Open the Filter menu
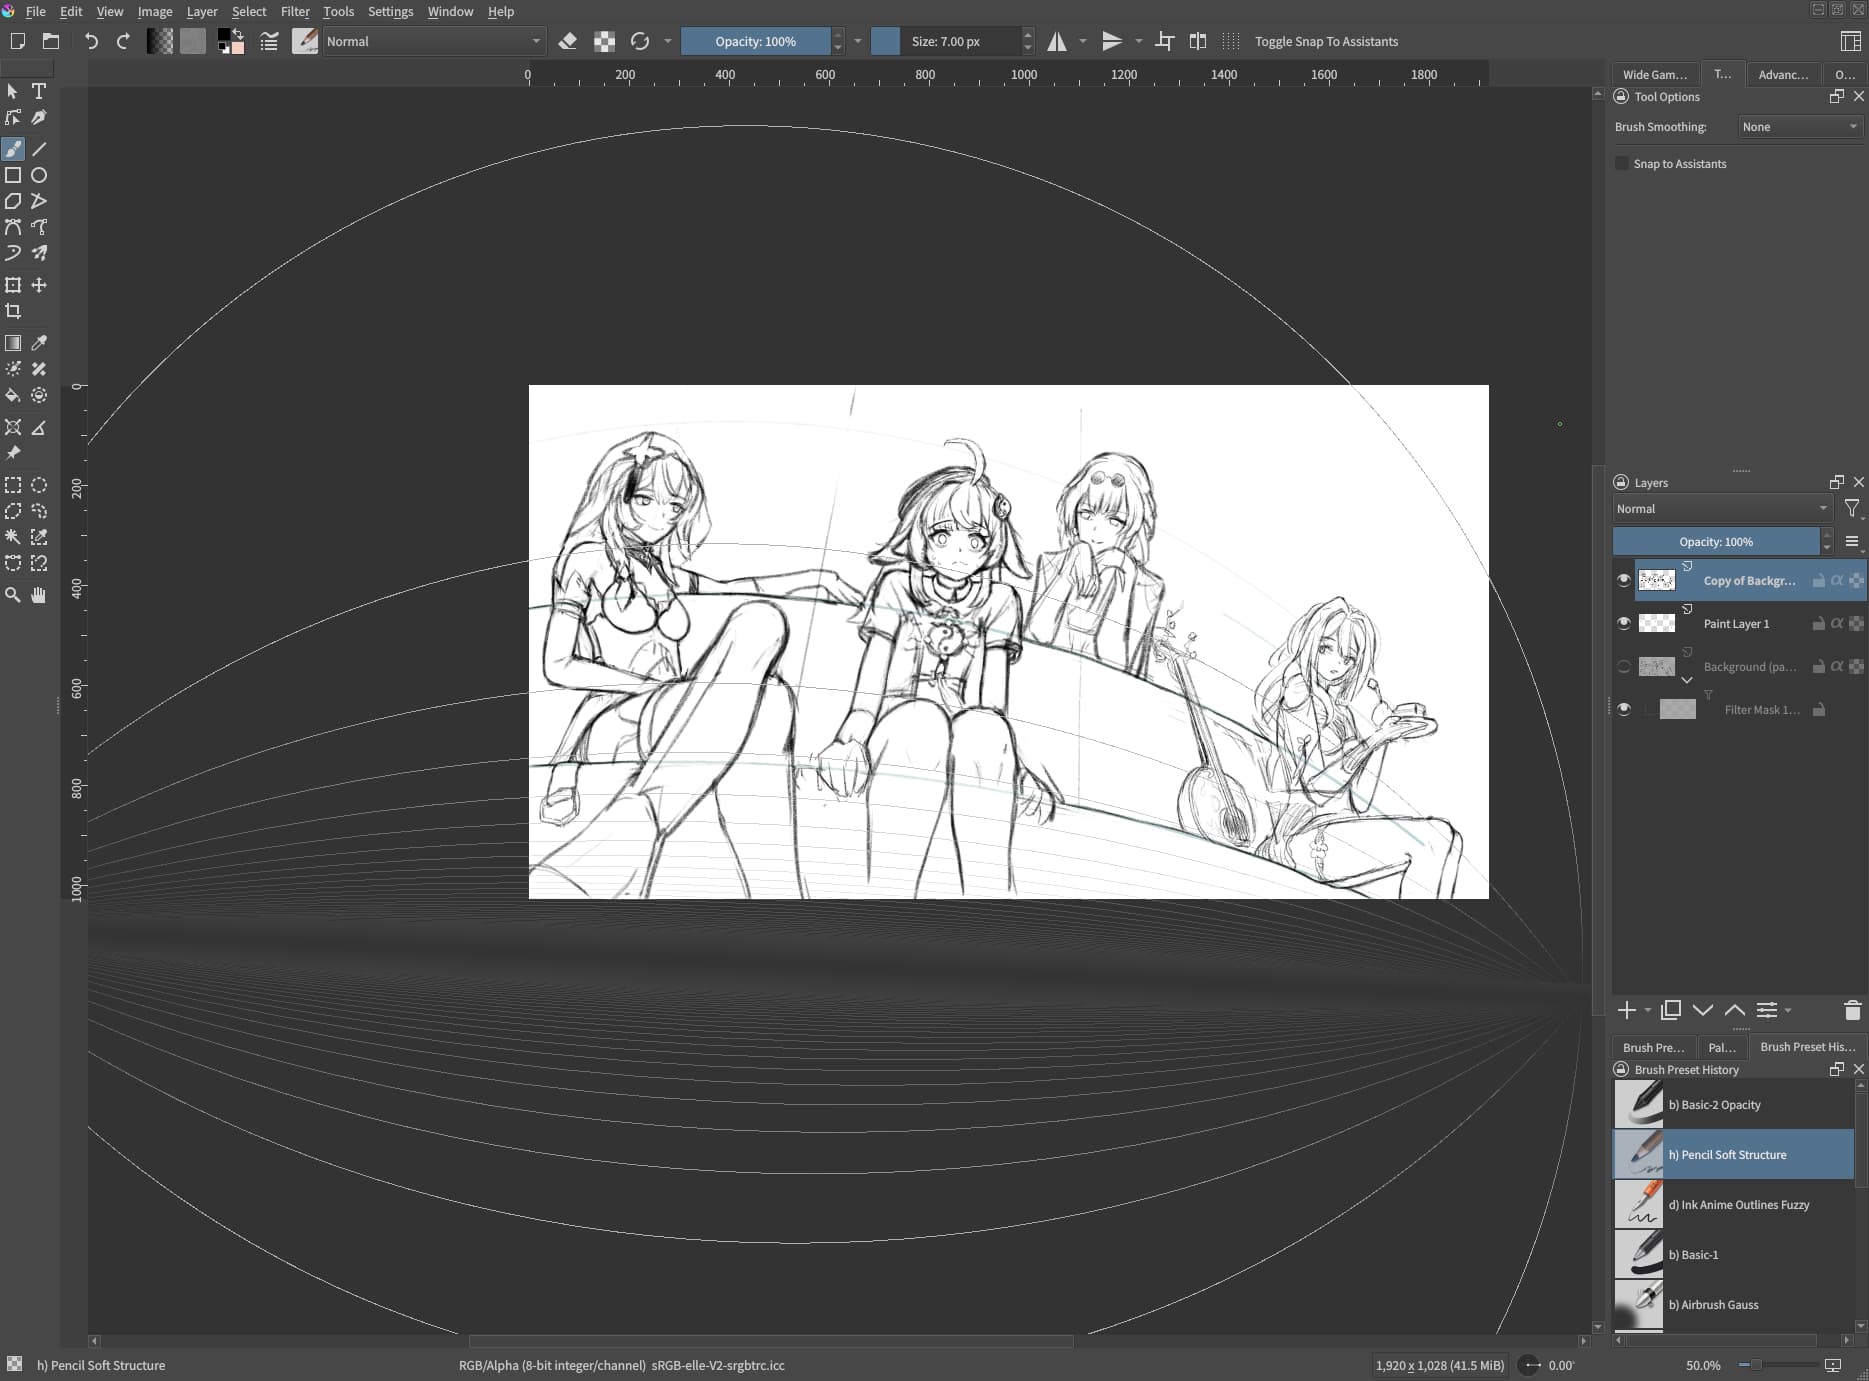The width and height of the screenshot is (1869, 1381). point(294,11)
